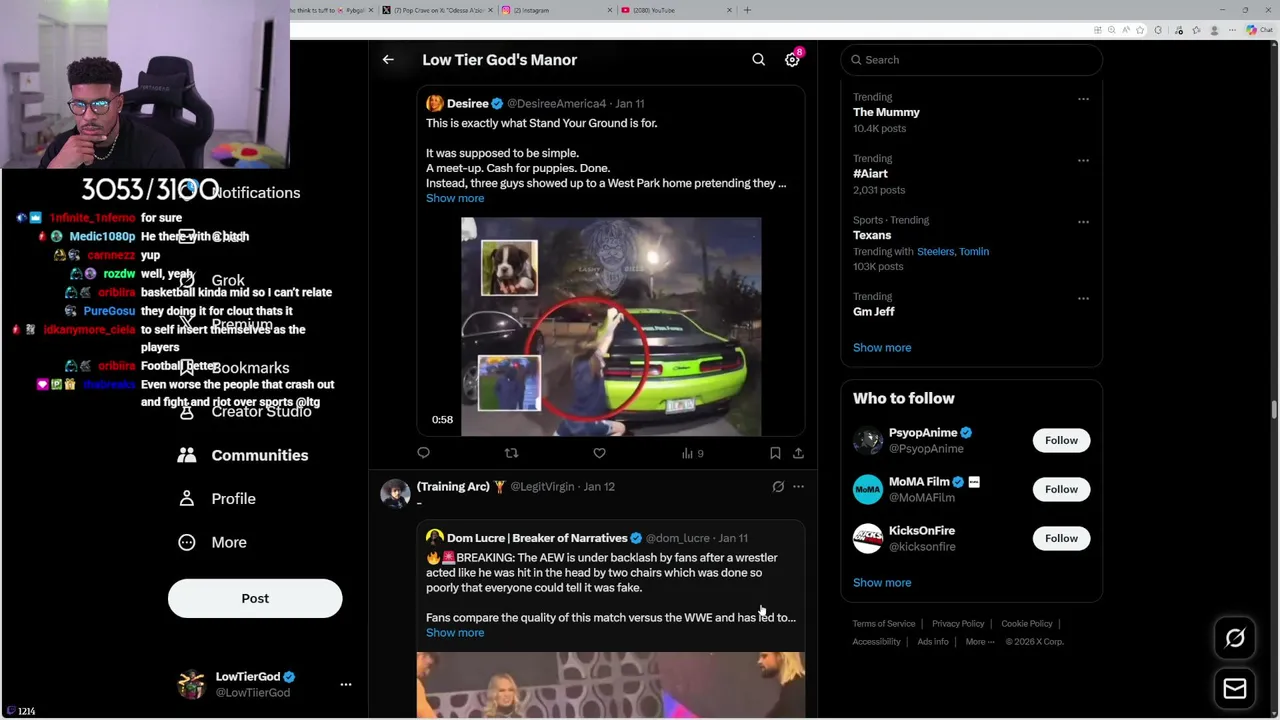
Task: Click the Post button in the sidebar
Action: pos(255,598)
